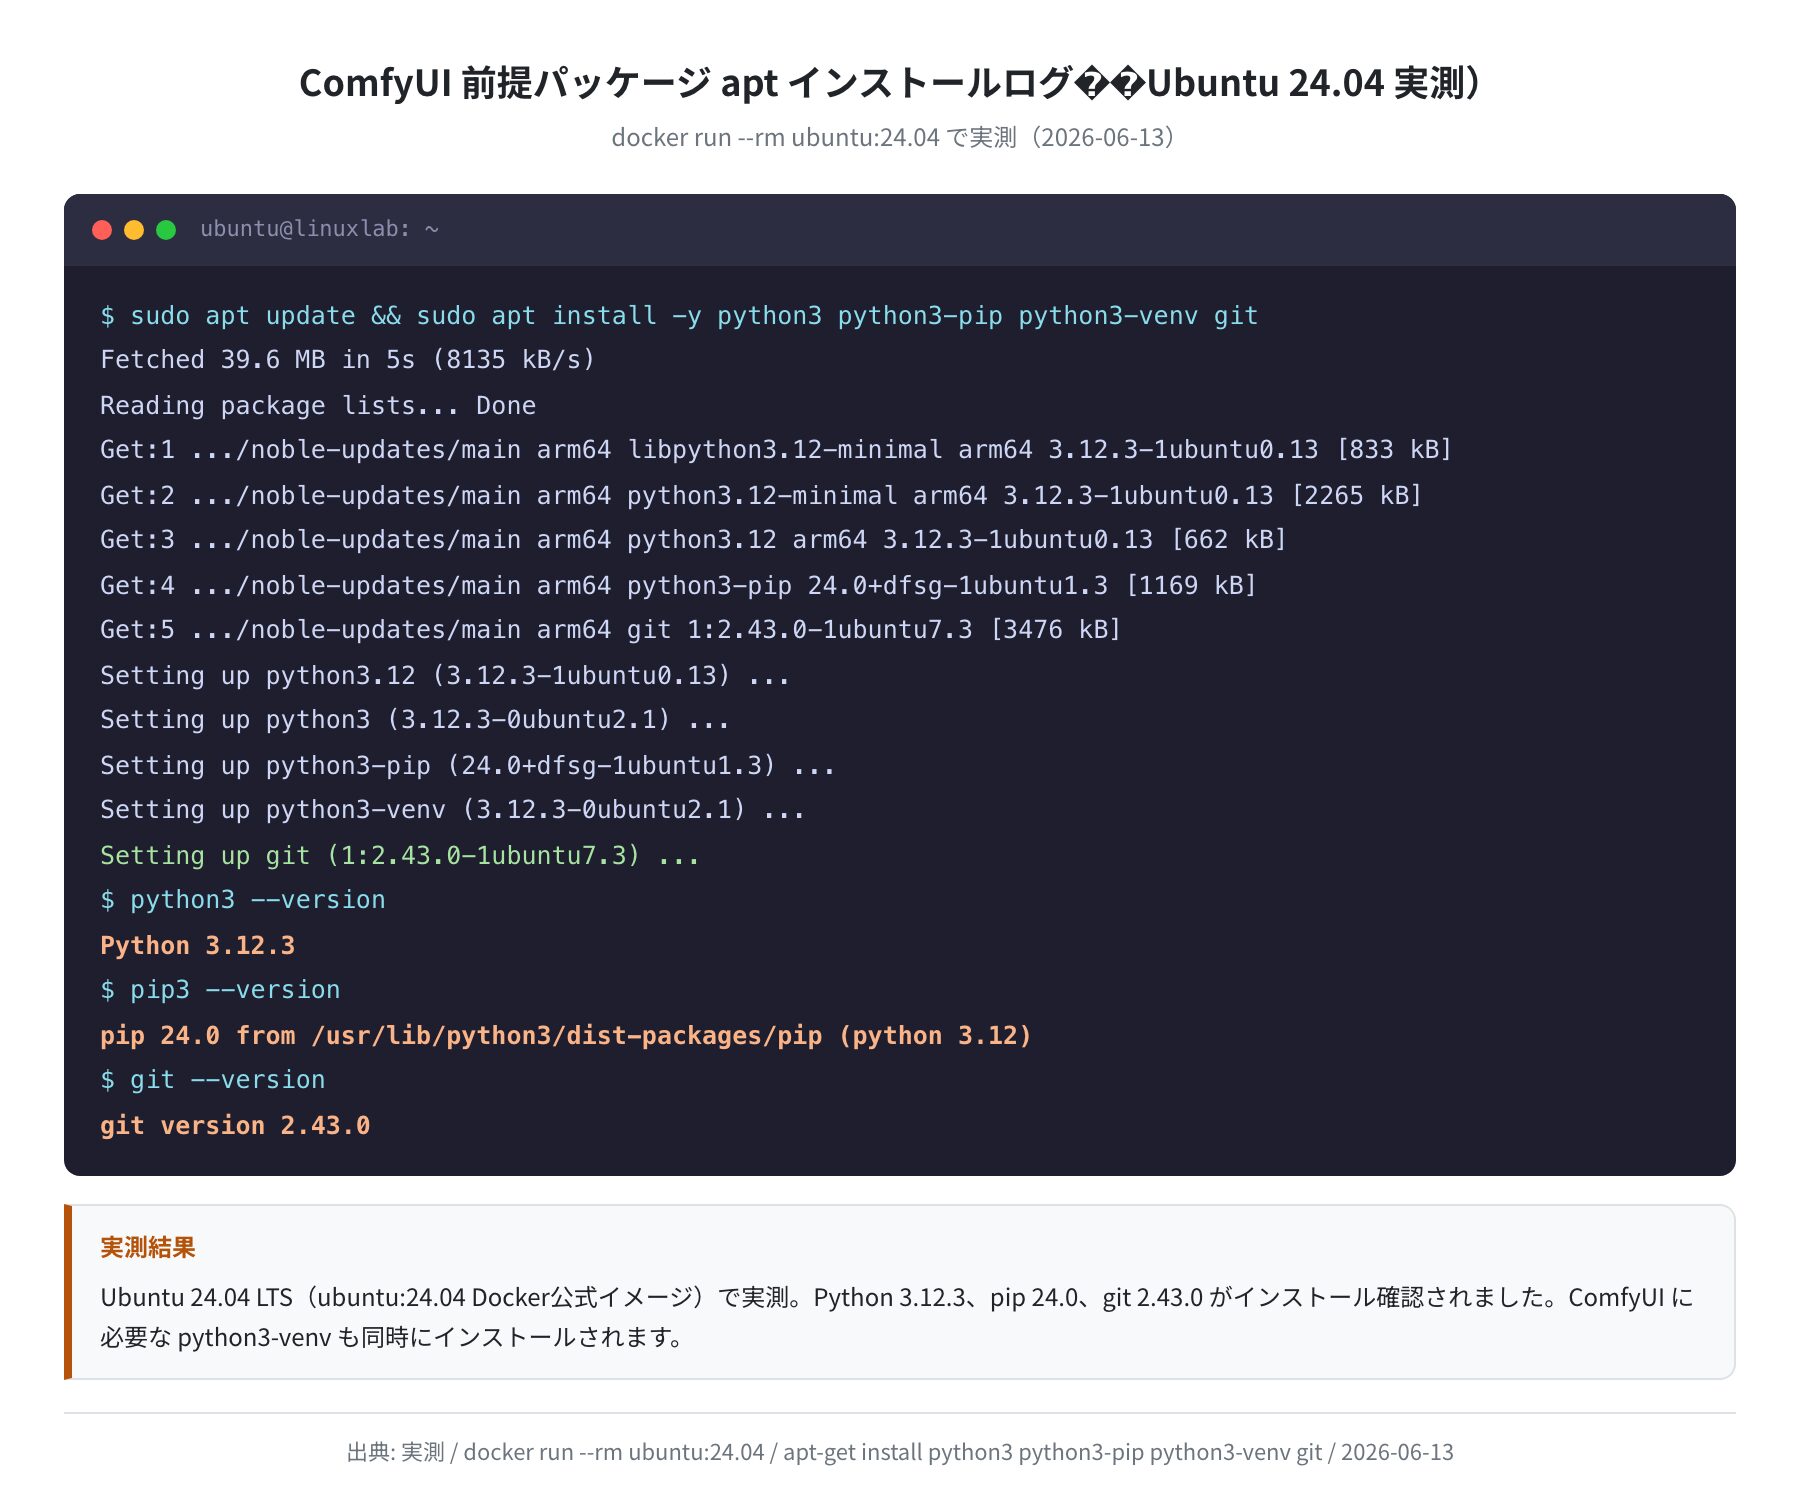Click the '実測結果' callout heading
This screenshot has height=1506, width=1800.
click(148, 1248)
